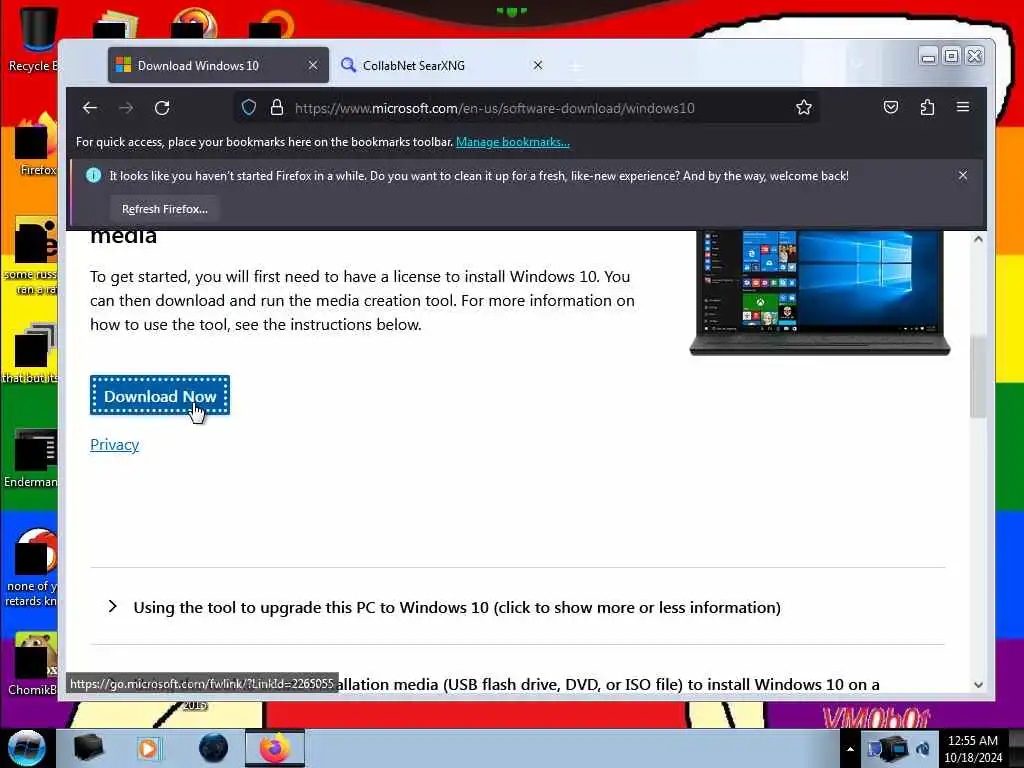Reload the page with the refresh icon
The height and width of the screenshot is (768, 1024).
(x=162, y=108)
